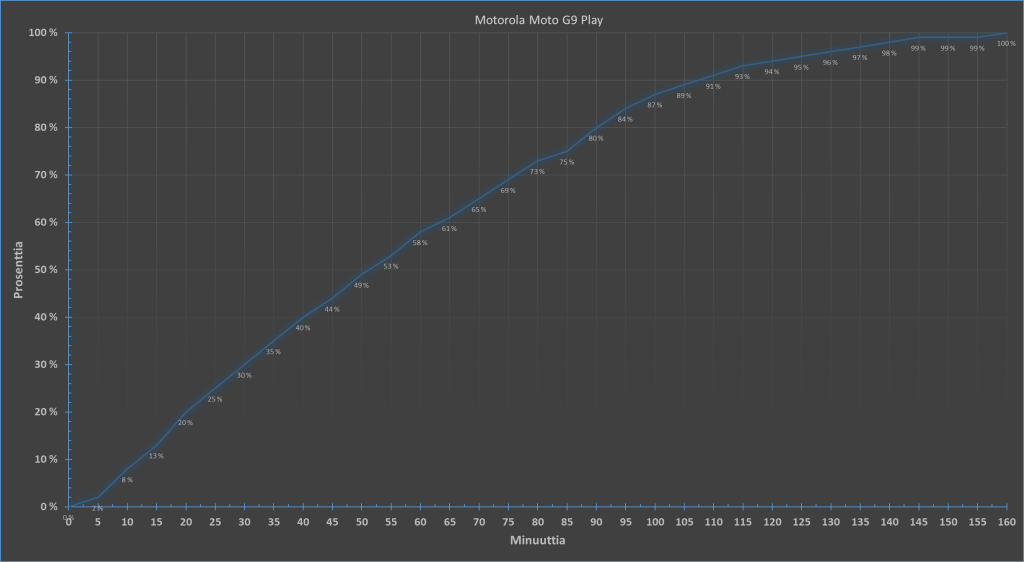This screenshot has height=562, width=1024.
Task: Click the 125 minute label on horizontal axis
Action: pos(801,522)
